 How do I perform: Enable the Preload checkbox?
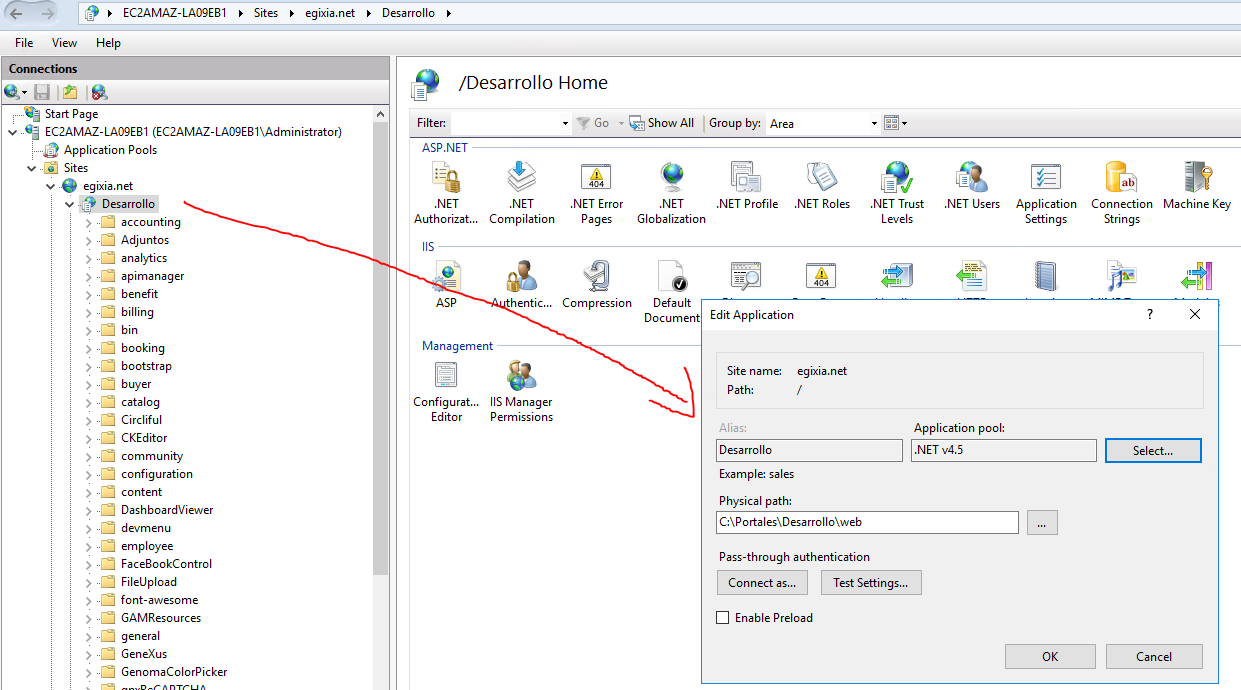point(723,618)
